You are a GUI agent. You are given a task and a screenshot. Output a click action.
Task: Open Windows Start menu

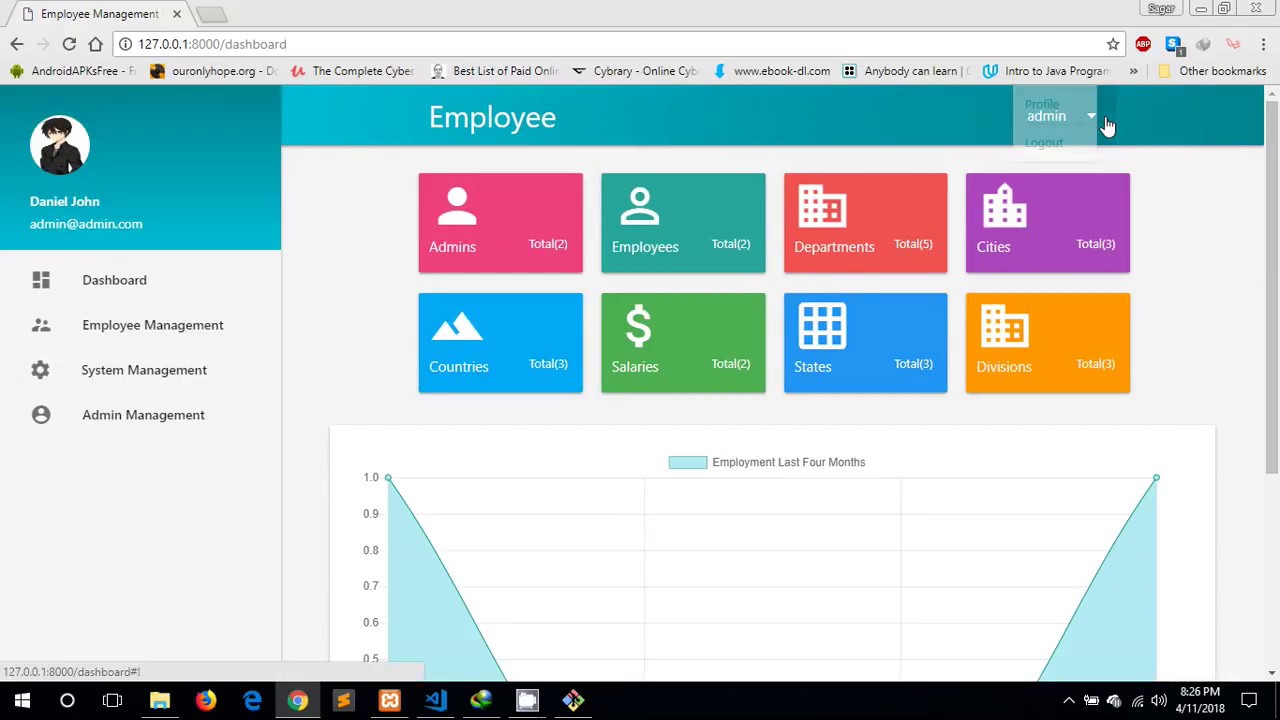tap(22, 700)
